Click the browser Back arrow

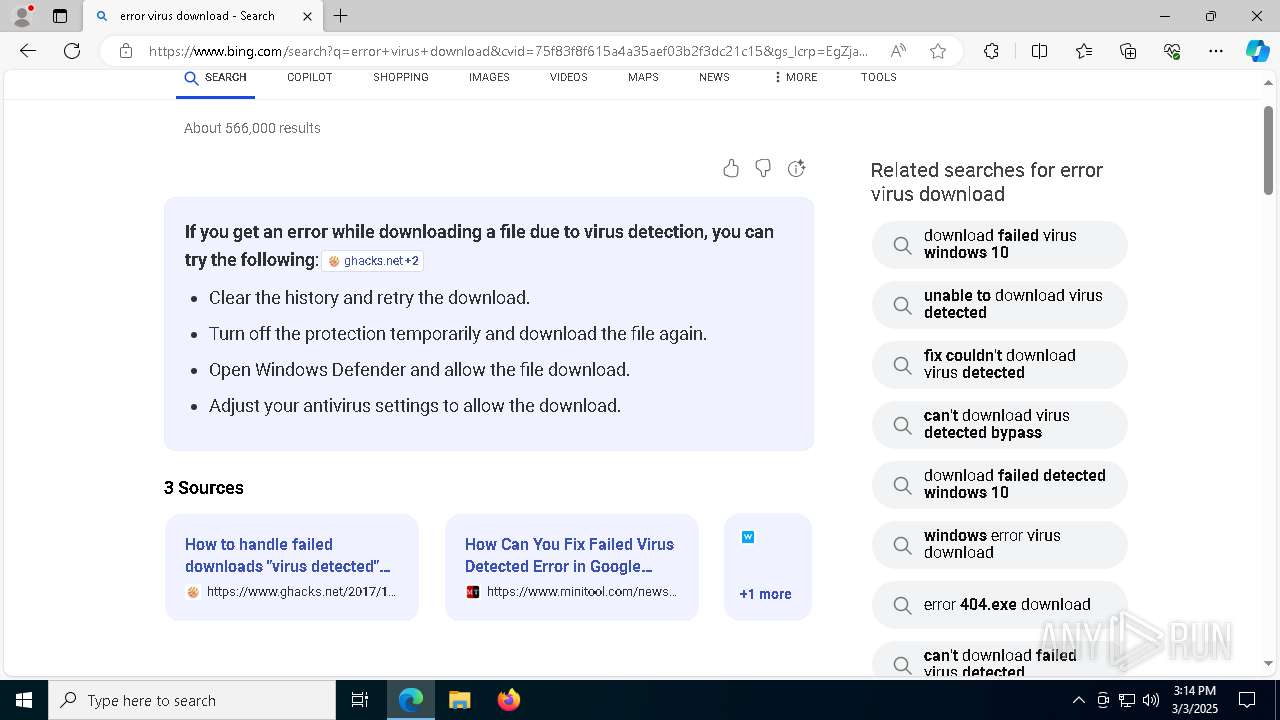tap(28, 51)
